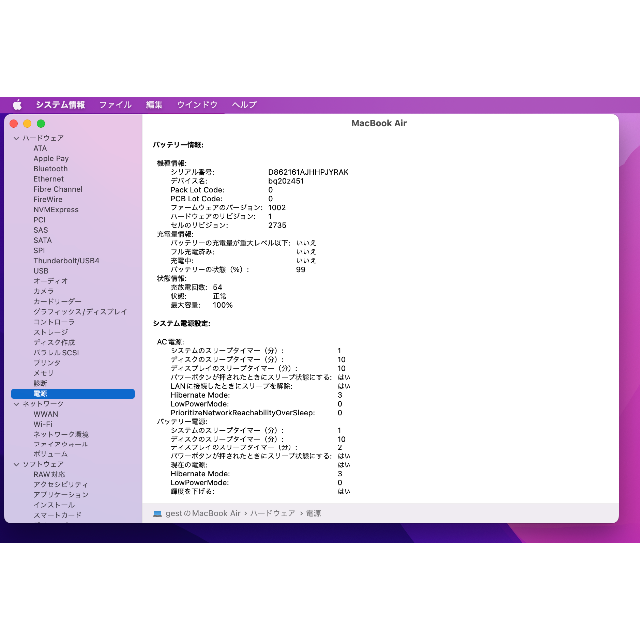Select オーディオ in the sidebar
Screen dimensions: 640x640
(x=51, y=281)
